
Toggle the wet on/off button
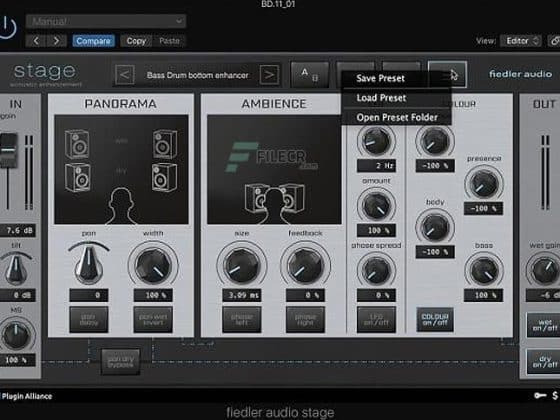(544, 325)
